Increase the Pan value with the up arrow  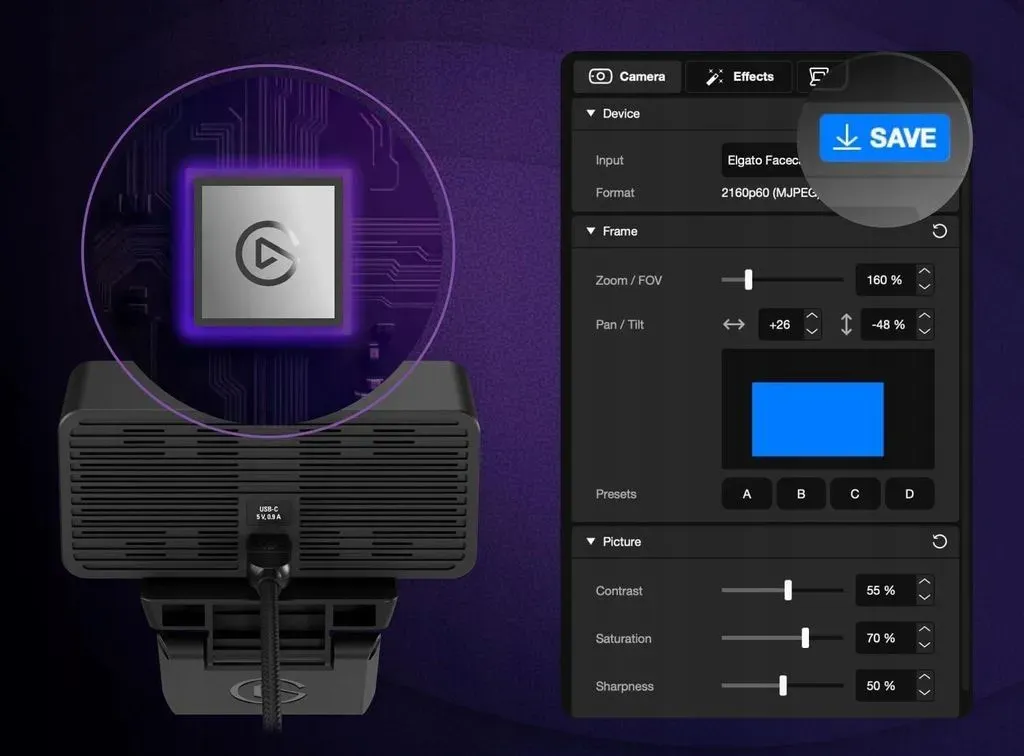coord(812,316)
